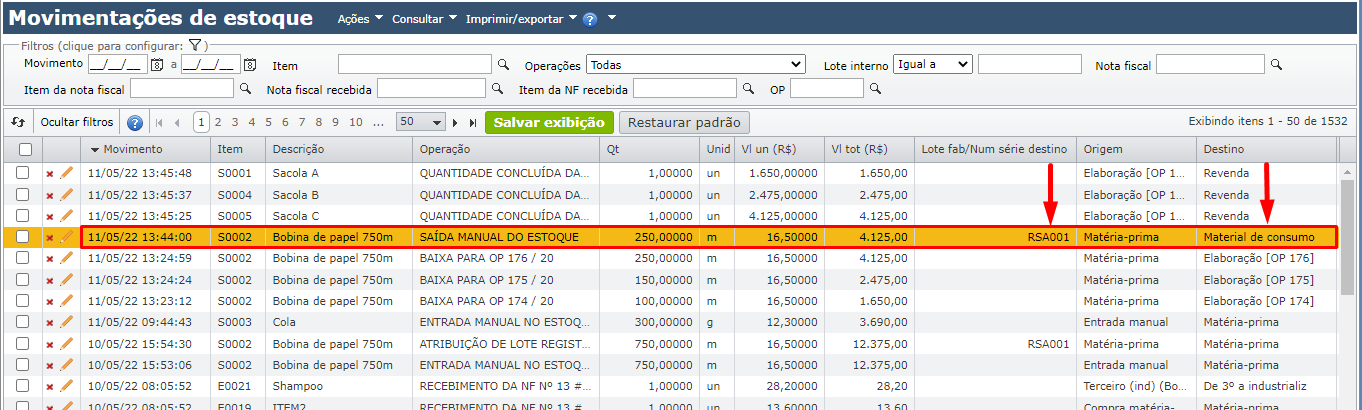Click the Destino column header
This screenshot has width=1362, height=410.
1267,149
